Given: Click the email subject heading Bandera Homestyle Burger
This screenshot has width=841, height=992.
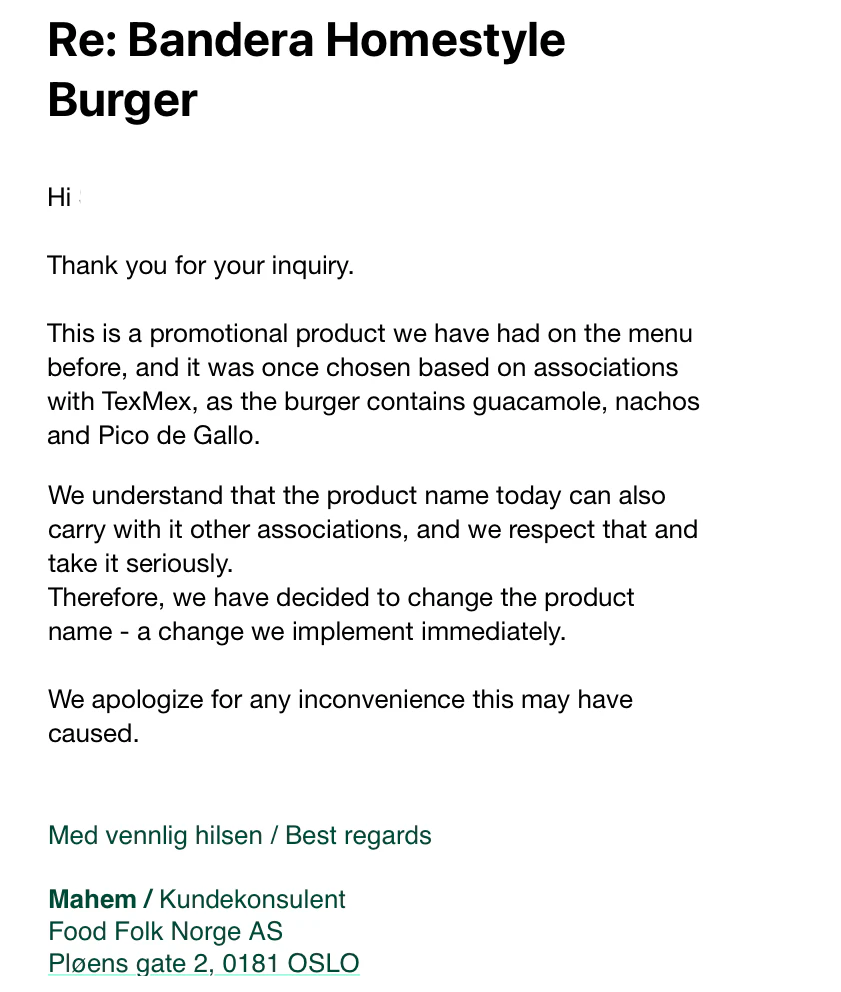Looking at the screenshot, I should (306, 70).
